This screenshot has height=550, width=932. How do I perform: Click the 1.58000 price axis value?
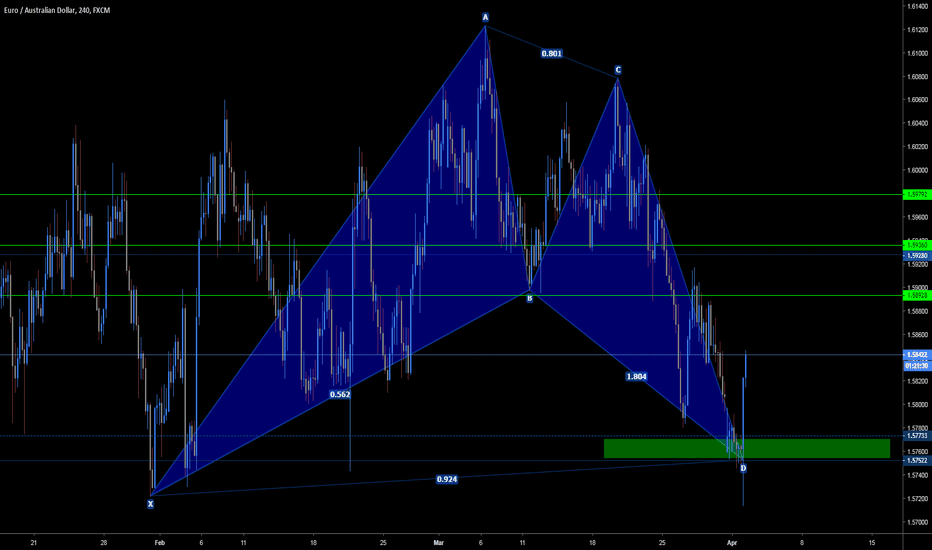pyautogui.click(x=918, y=405)
